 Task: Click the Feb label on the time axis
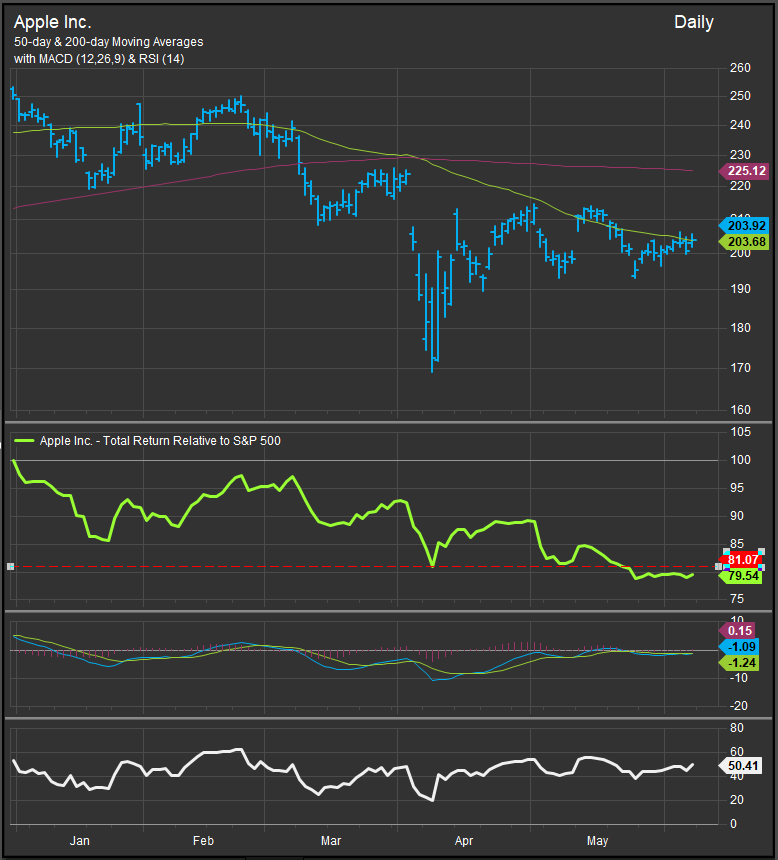pyautogui.click(x=204, y=841)
